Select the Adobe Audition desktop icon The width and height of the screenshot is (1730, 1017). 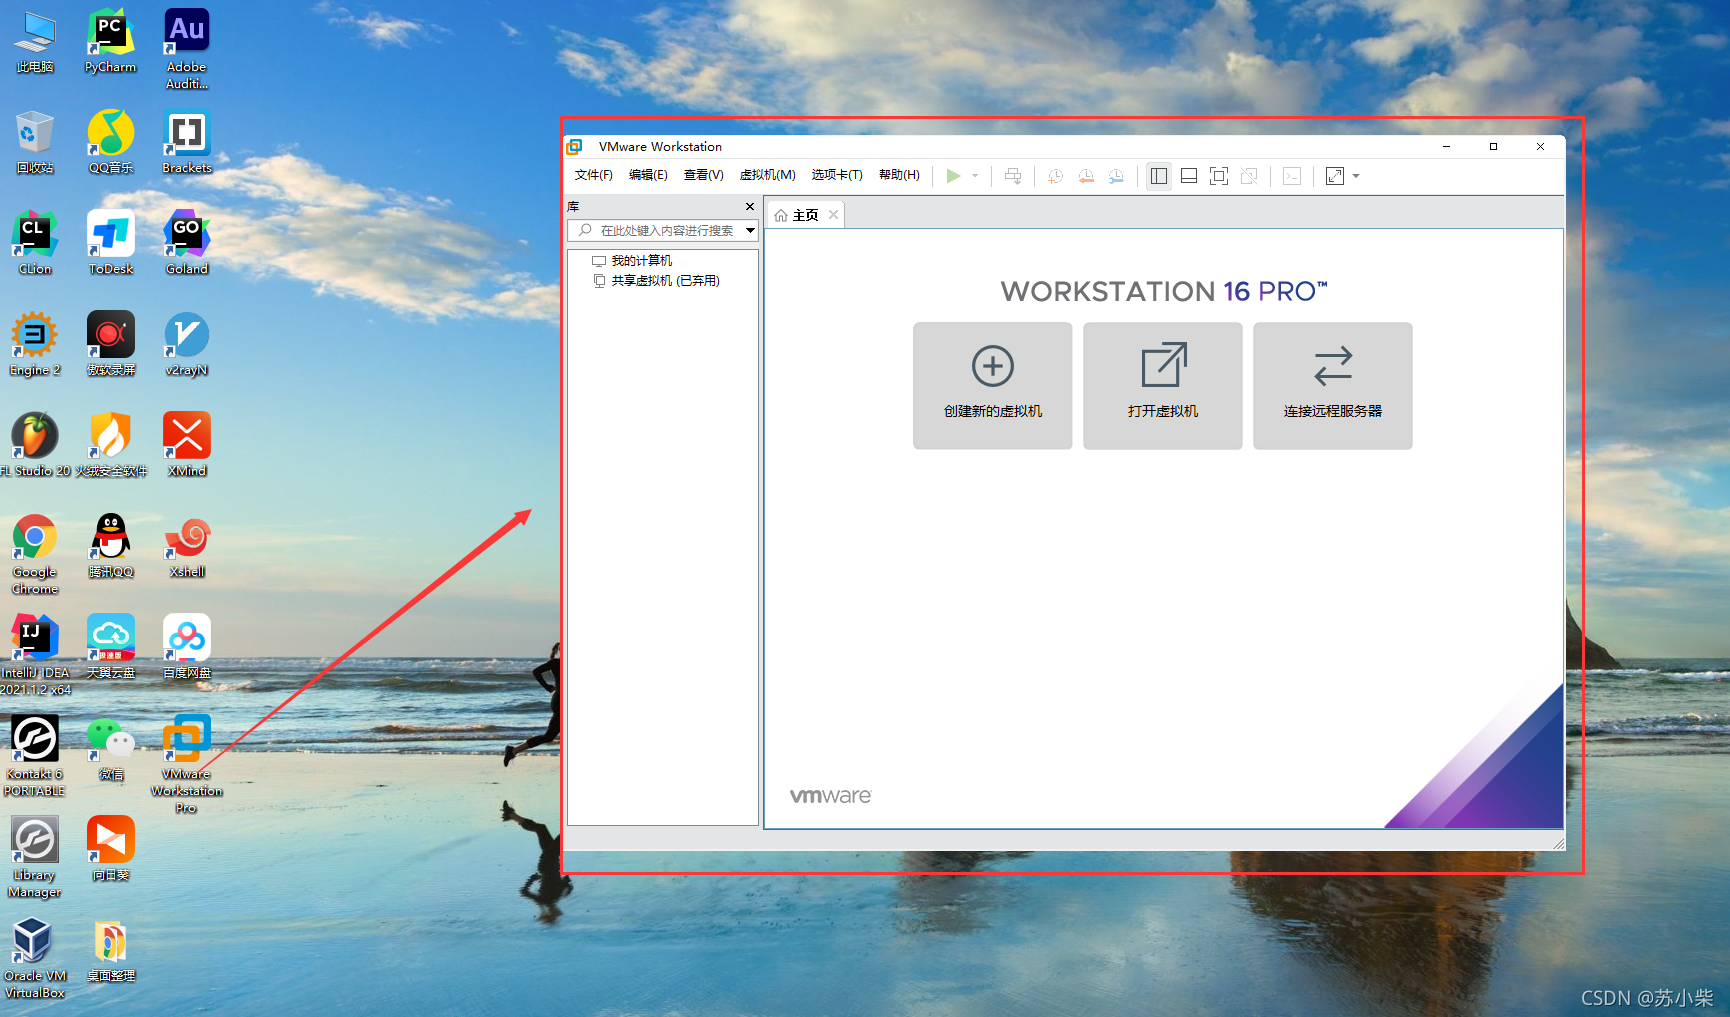pos(187,50)
